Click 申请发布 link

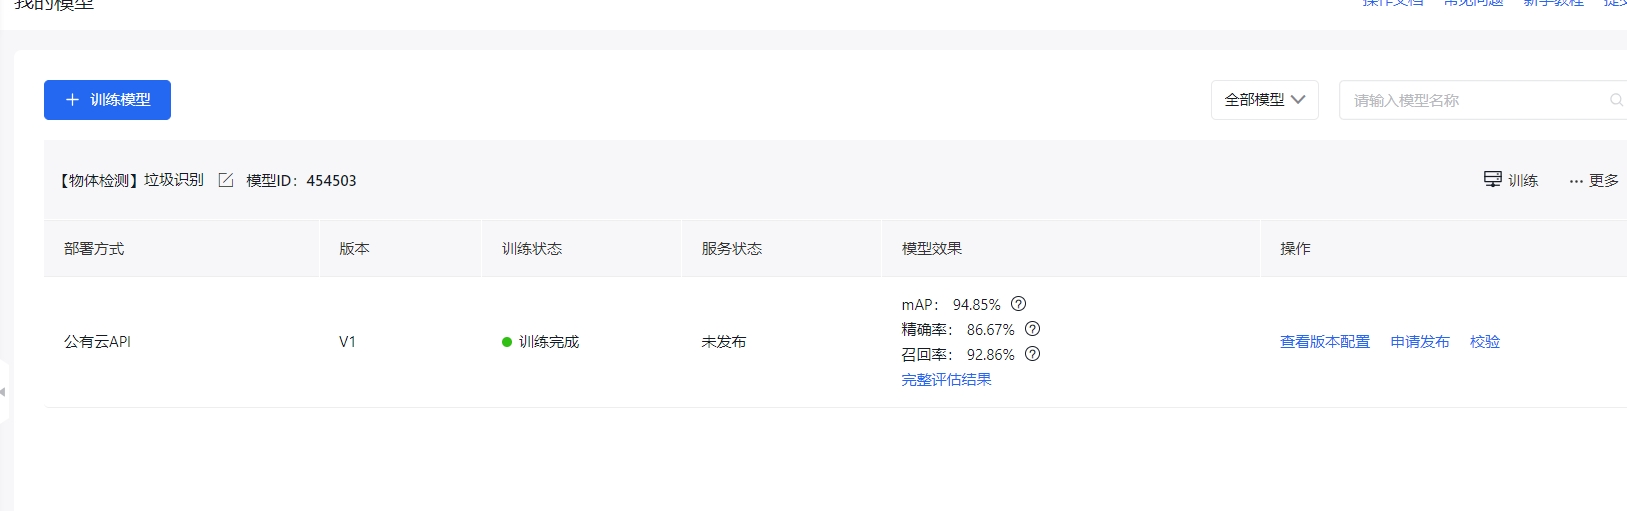pyautogui.click(x=1420, y=341)
